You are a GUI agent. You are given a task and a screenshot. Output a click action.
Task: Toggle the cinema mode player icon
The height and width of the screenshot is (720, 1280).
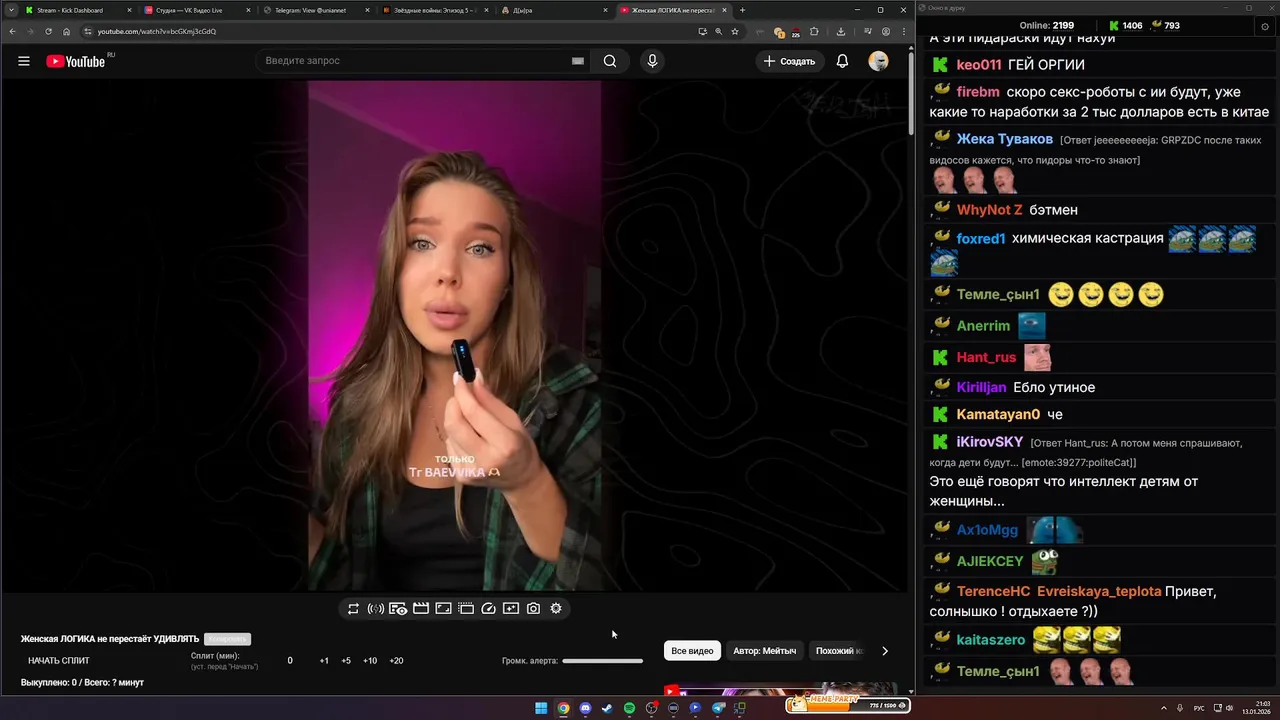click(x=466, y=608)
